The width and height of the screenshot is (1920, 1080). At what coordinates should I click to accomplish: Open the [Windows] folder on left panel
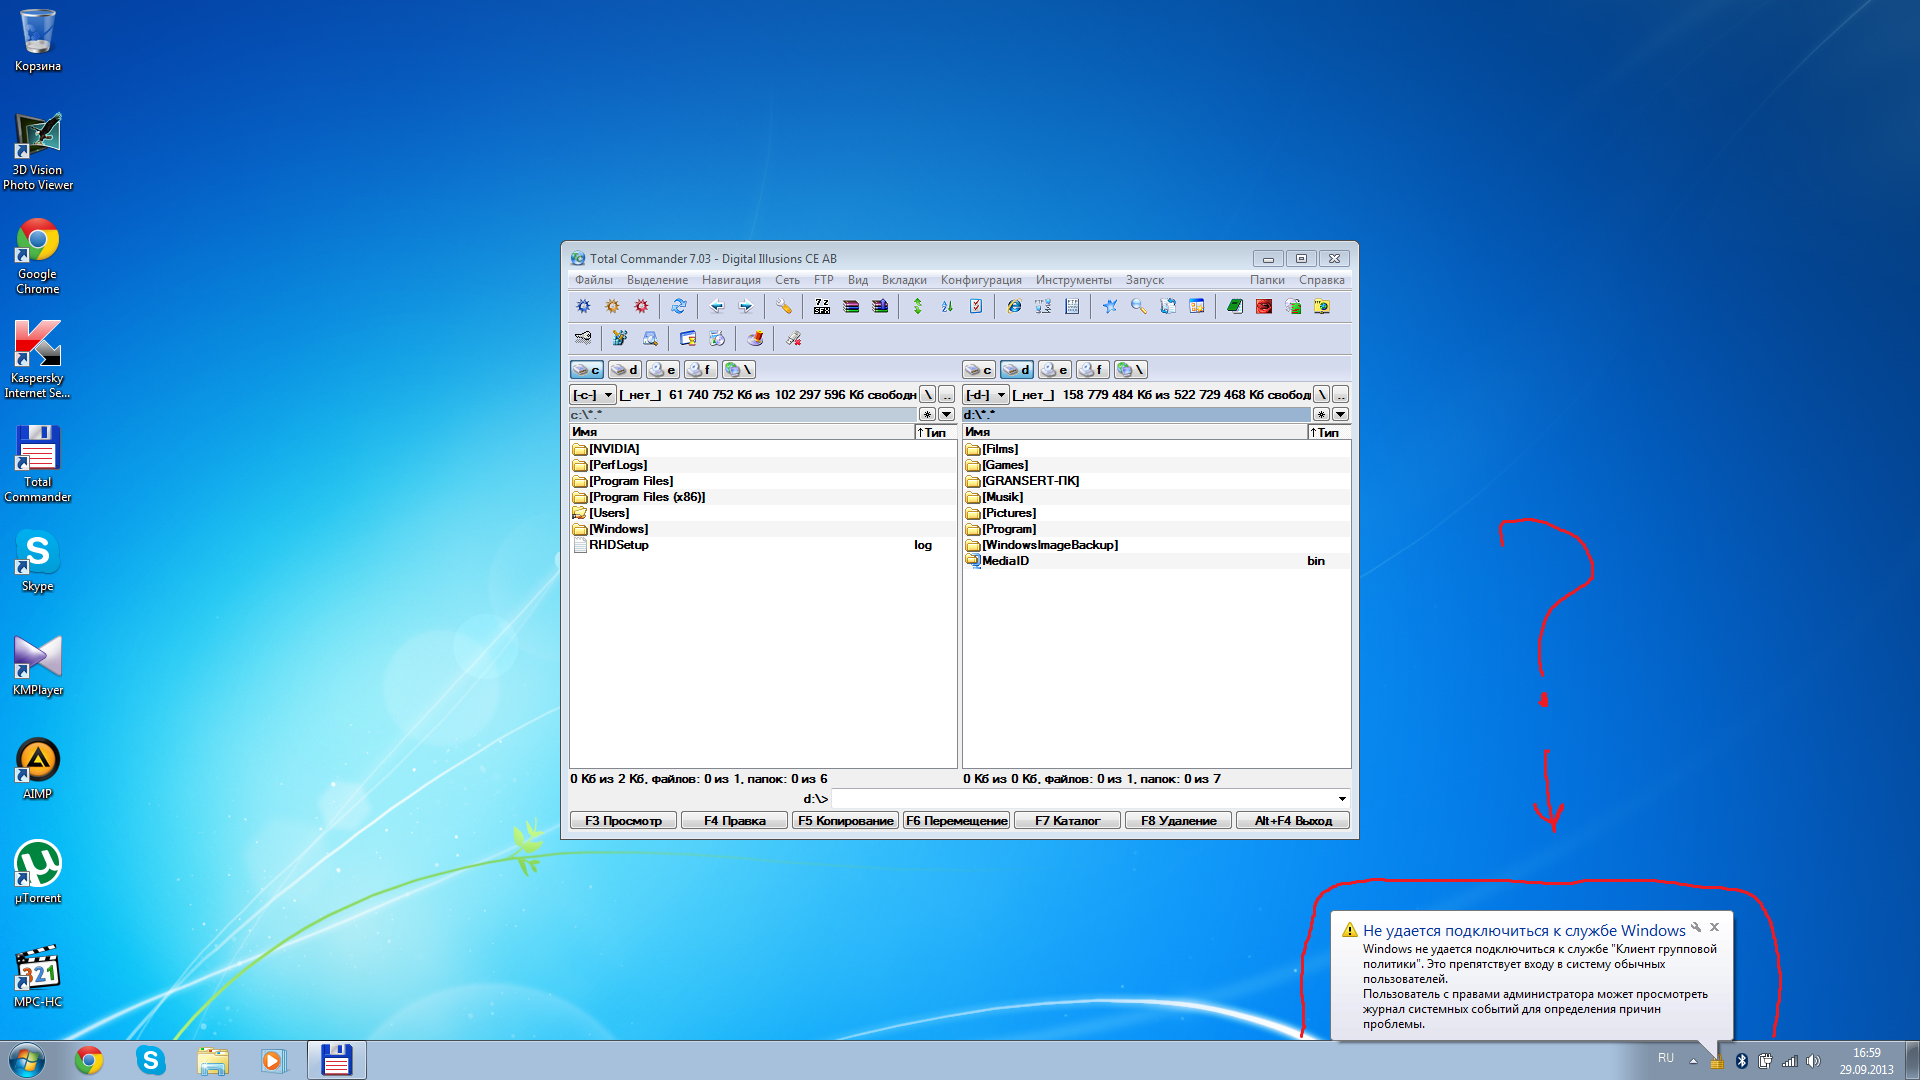coord(617,527)
